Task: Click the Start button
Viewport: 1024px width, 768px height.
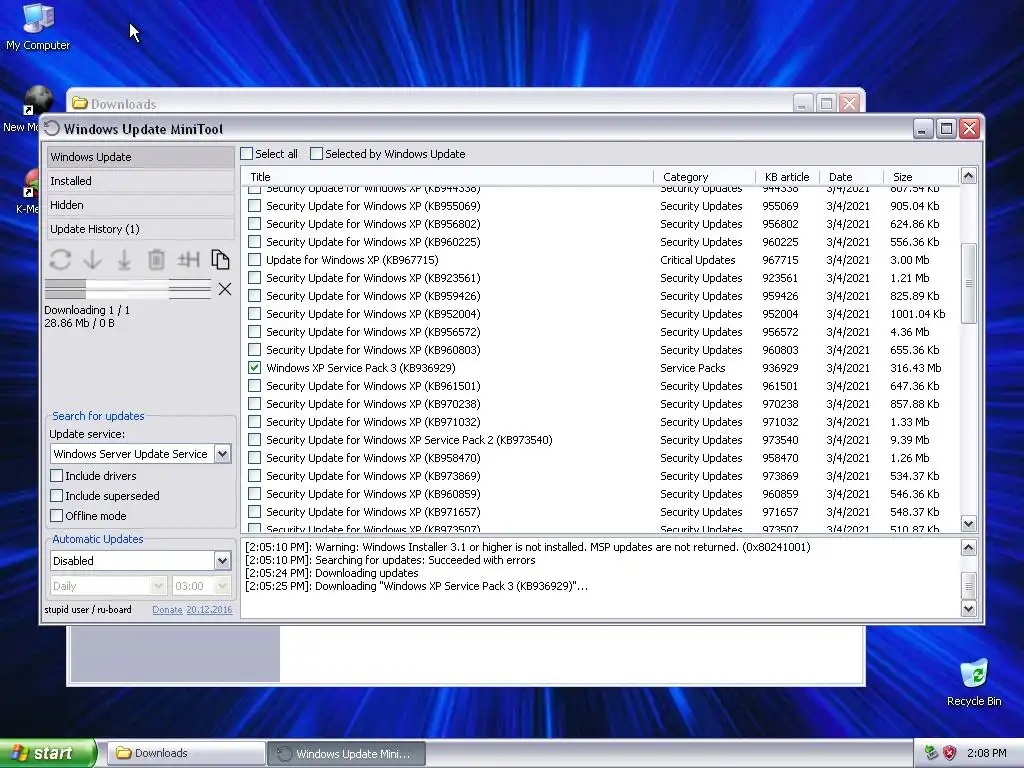Action: coord(48,753)
